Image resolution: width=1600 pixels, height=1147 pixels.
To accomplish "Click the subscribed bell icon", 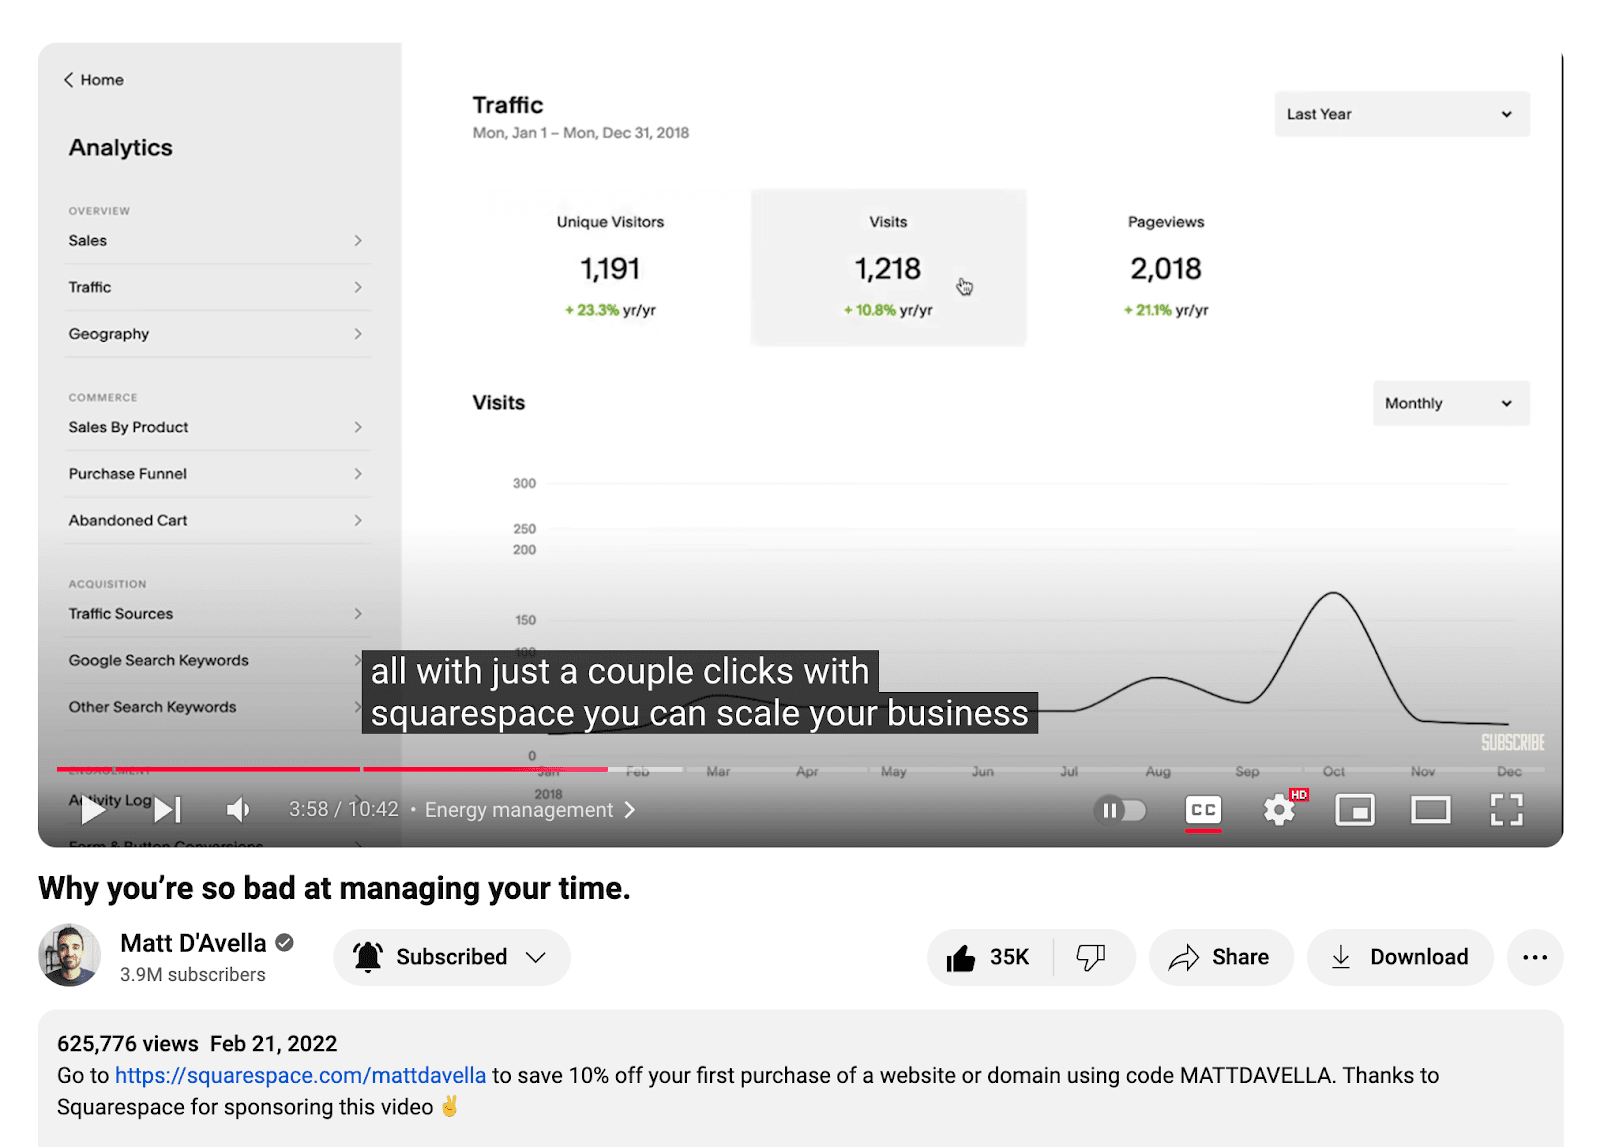I will pyautogui.click(x=368, y=957).
